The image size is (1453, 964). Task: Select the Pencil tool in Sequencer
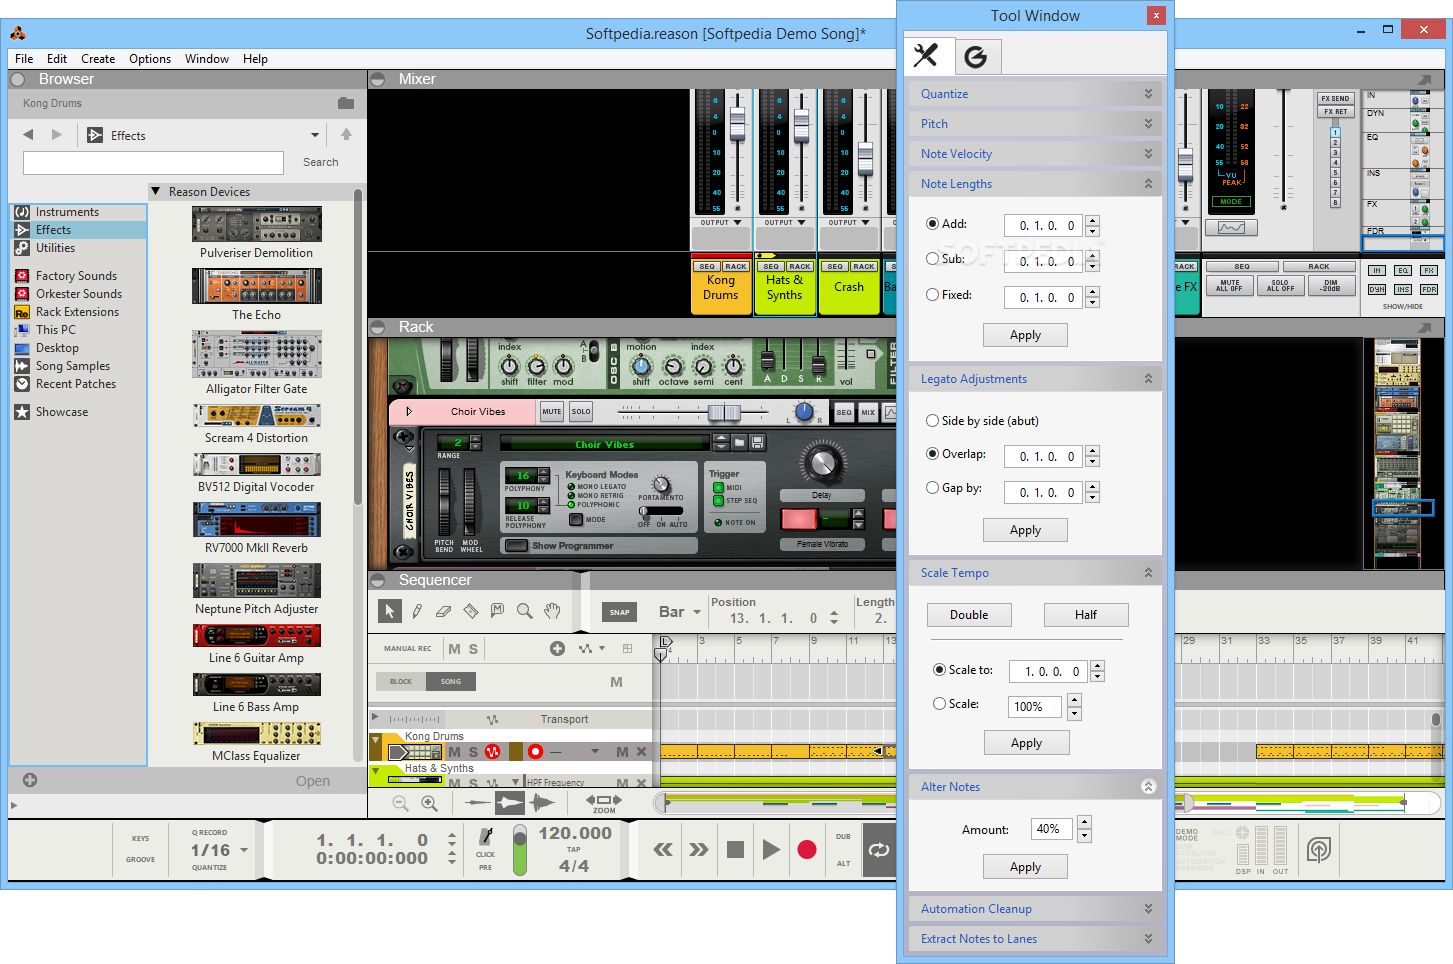pos(417,611)
